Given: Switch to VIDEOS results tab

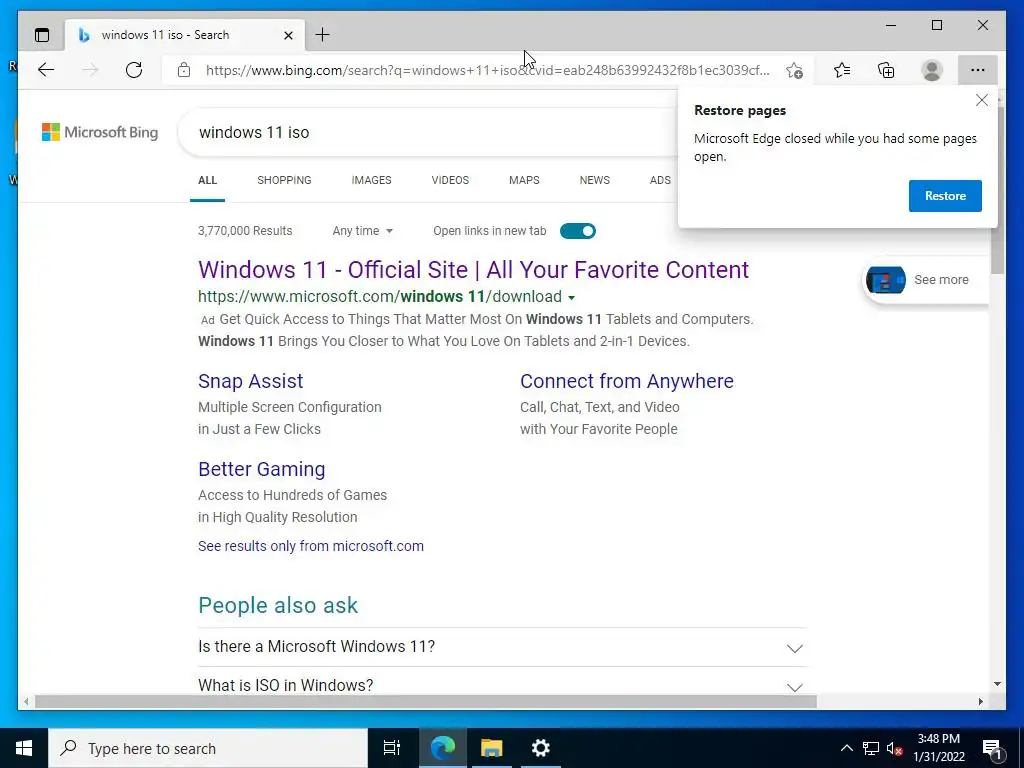Looking at the screenshot, I should [450, 180].
